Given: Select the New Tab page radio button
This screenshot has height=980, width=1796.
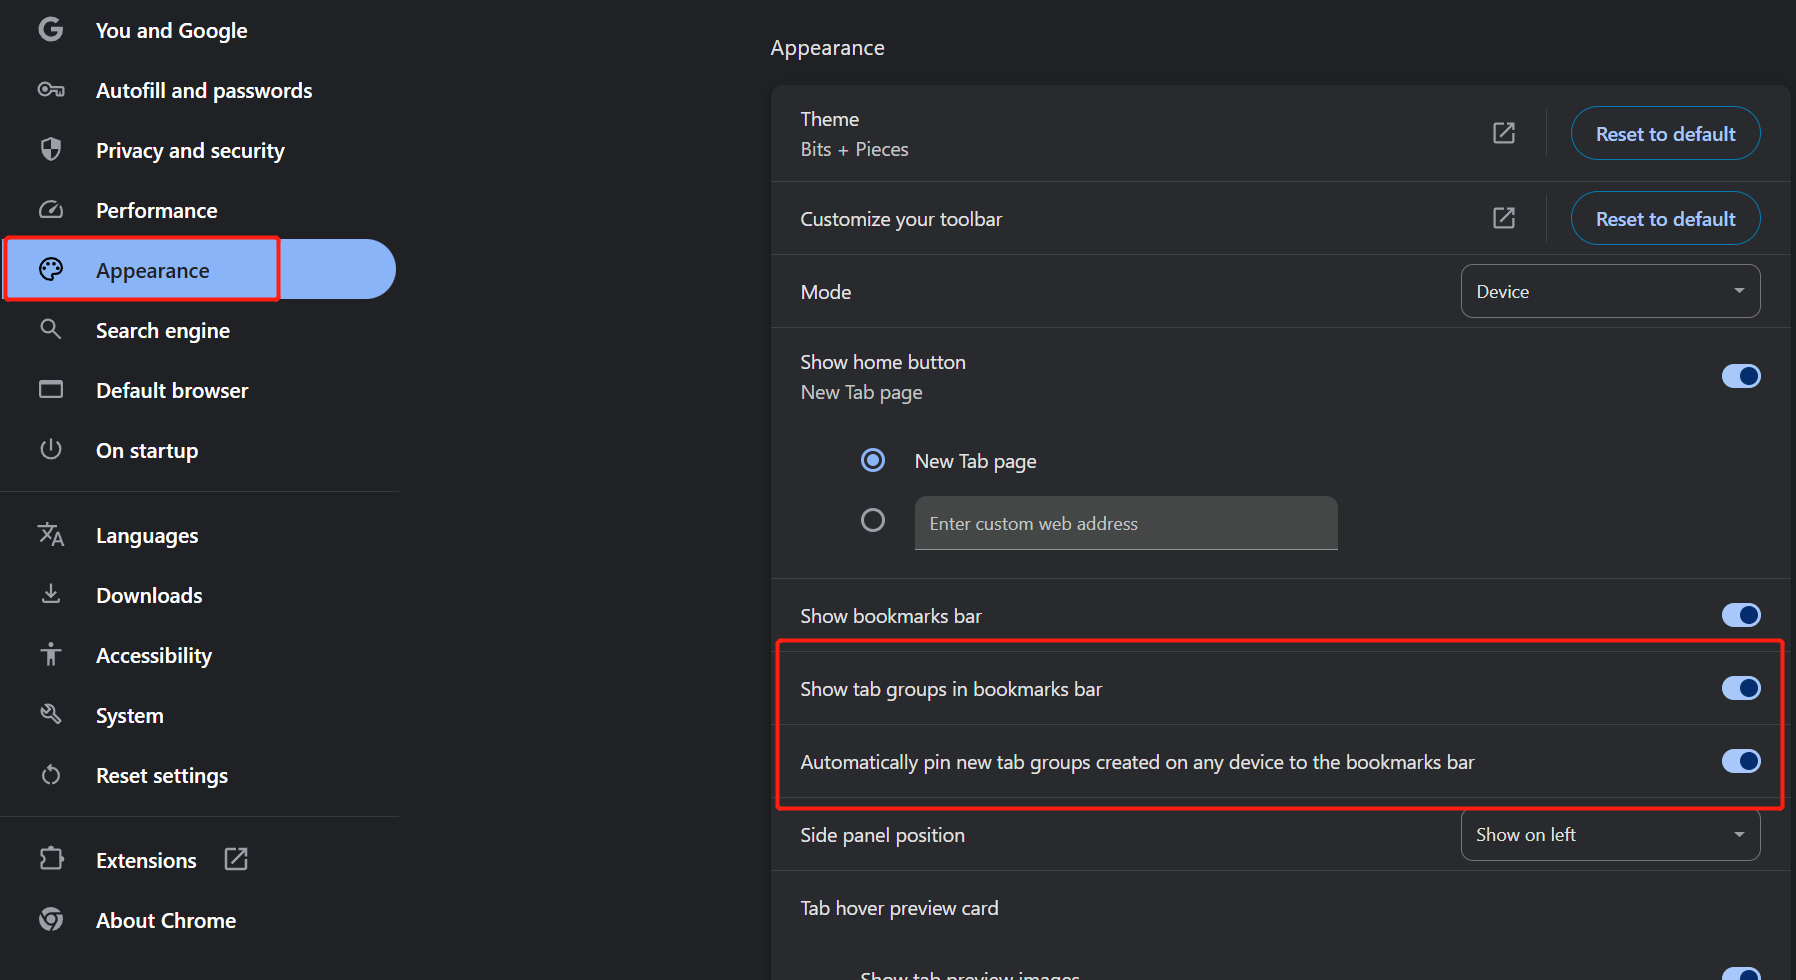Looking at the screenshot, I should 873,460.
